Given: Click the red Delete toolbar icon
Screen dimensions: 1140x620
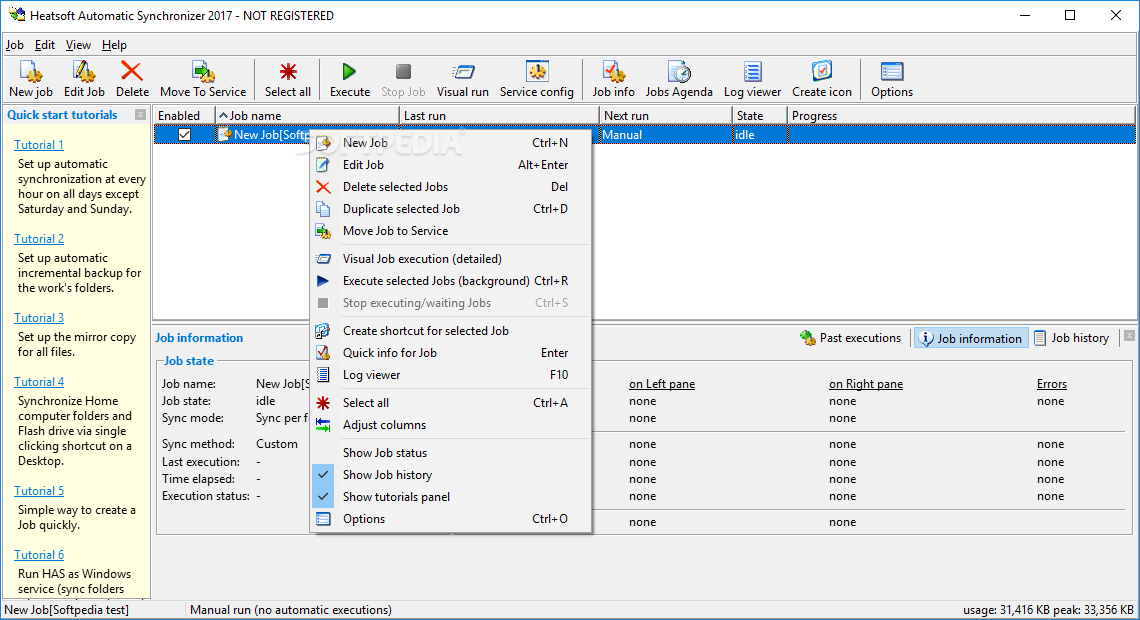Looking at the screenshot, I should [x=132, y=79].
